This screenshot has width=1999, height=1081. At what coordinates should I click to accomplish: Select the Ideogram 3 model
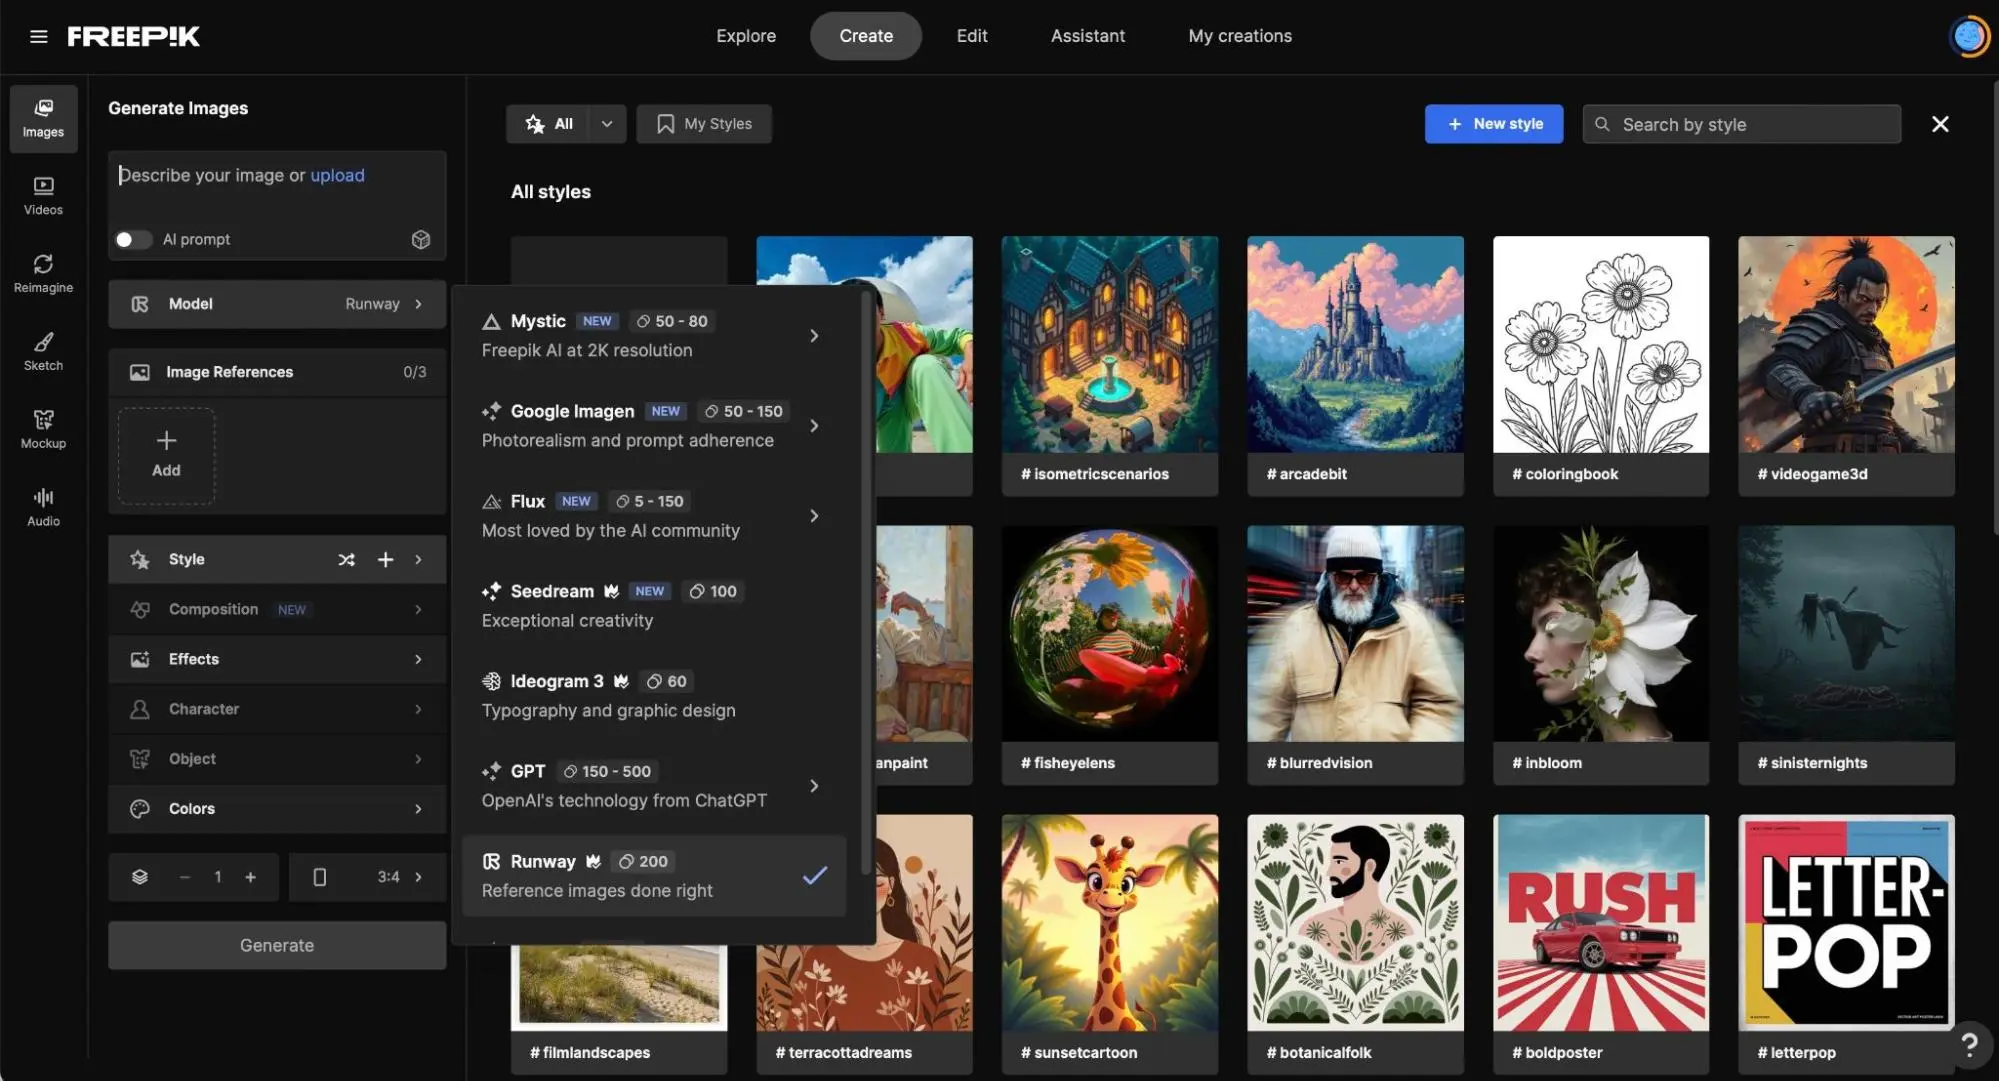click(x=654, y=696)
